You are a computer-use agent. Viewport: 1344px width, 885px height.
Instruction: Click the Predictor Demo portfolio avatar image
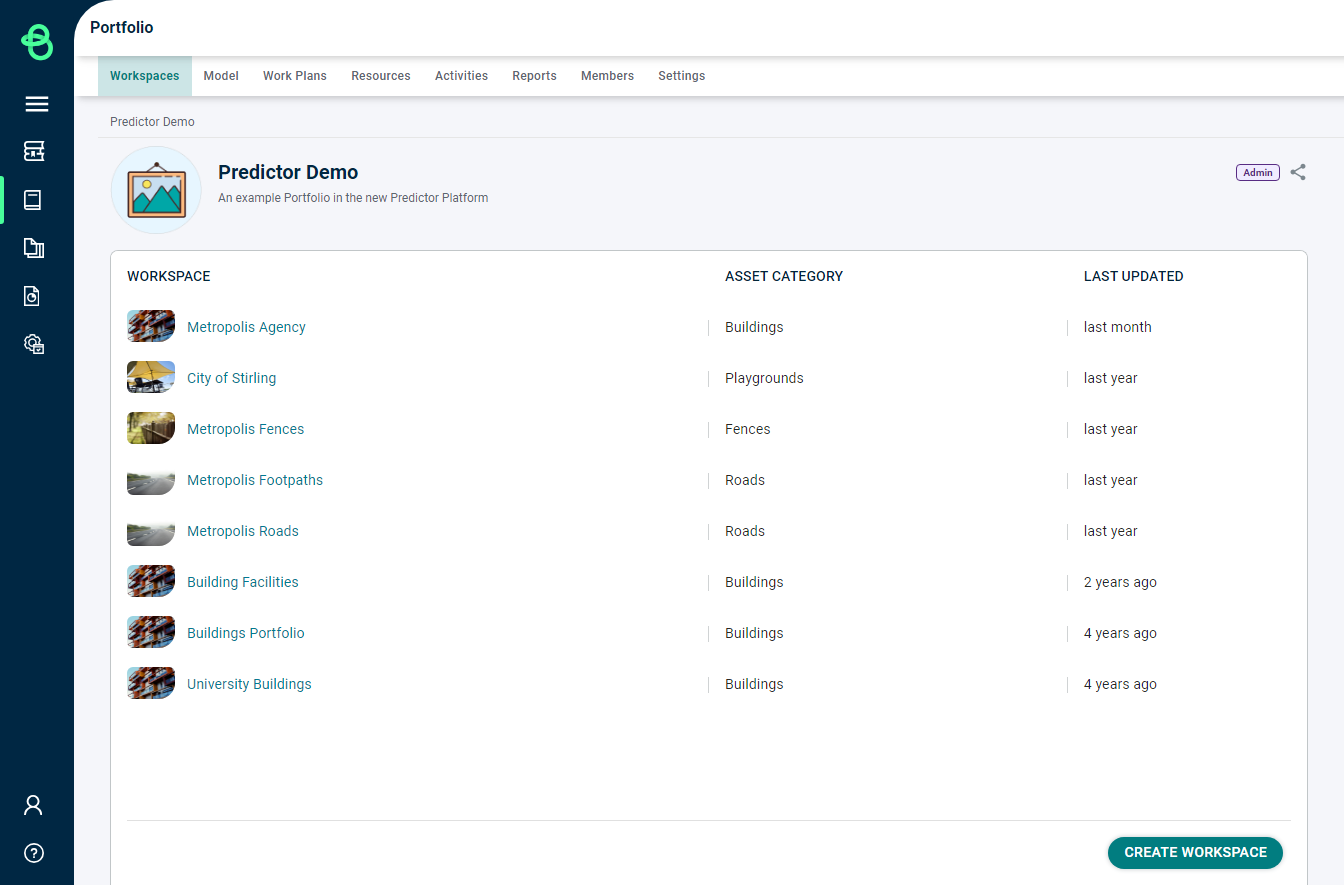point(156,190)
